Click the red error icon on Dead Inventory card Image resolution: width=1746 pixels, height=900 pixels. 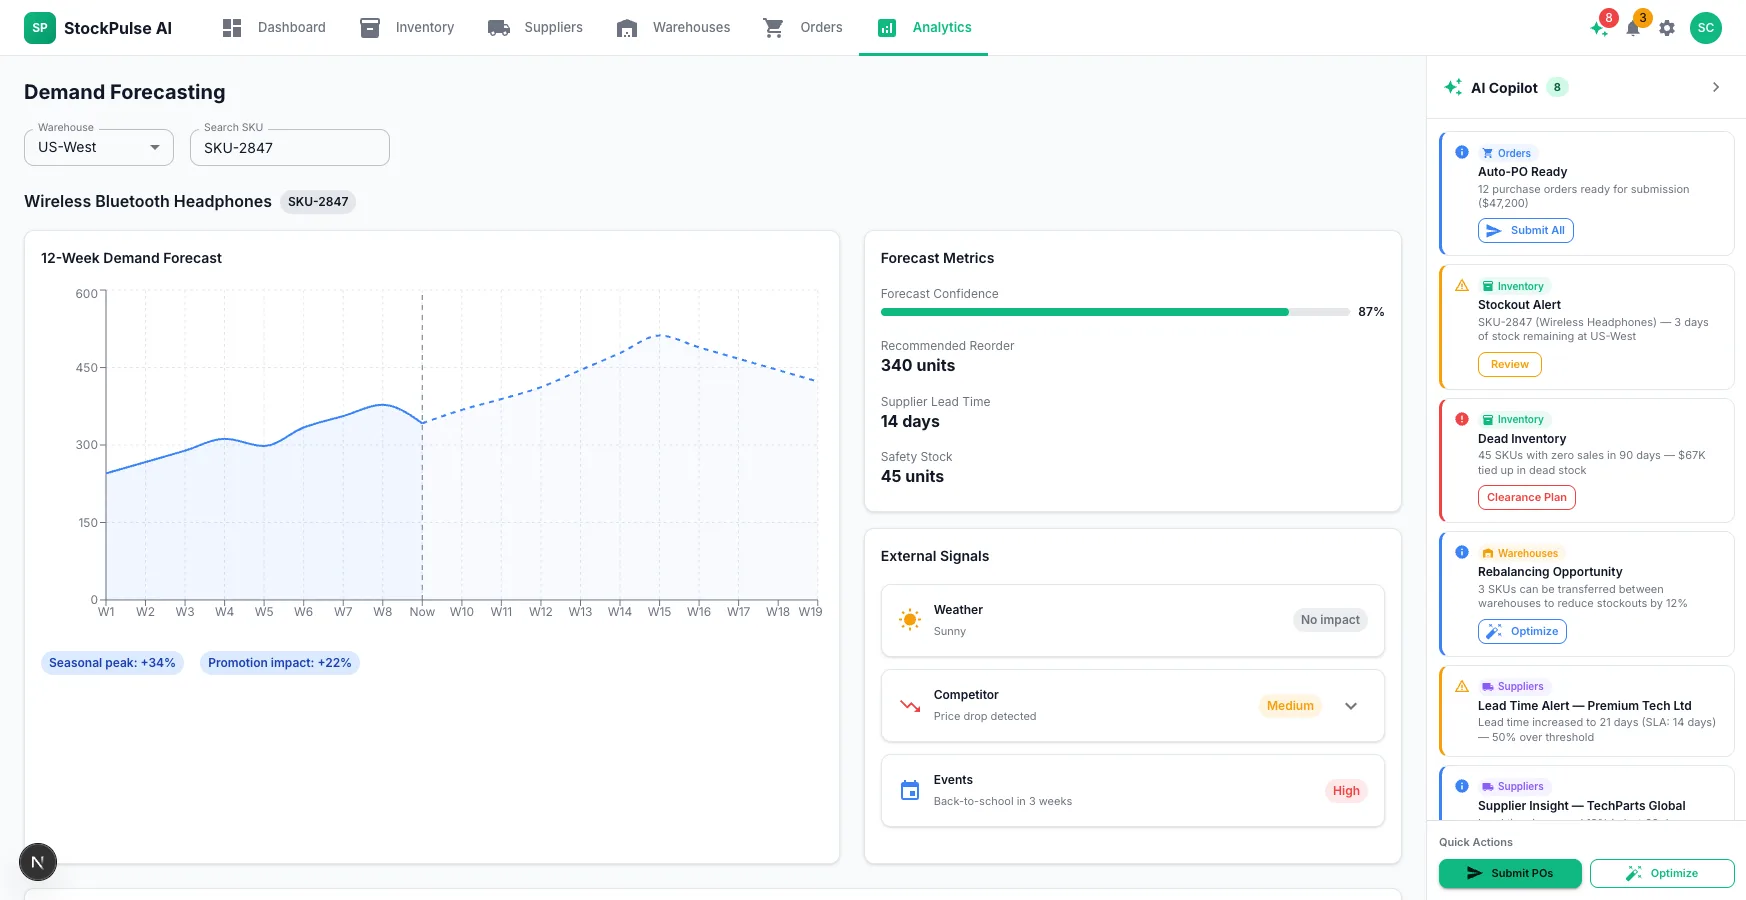coord(1462,419)
